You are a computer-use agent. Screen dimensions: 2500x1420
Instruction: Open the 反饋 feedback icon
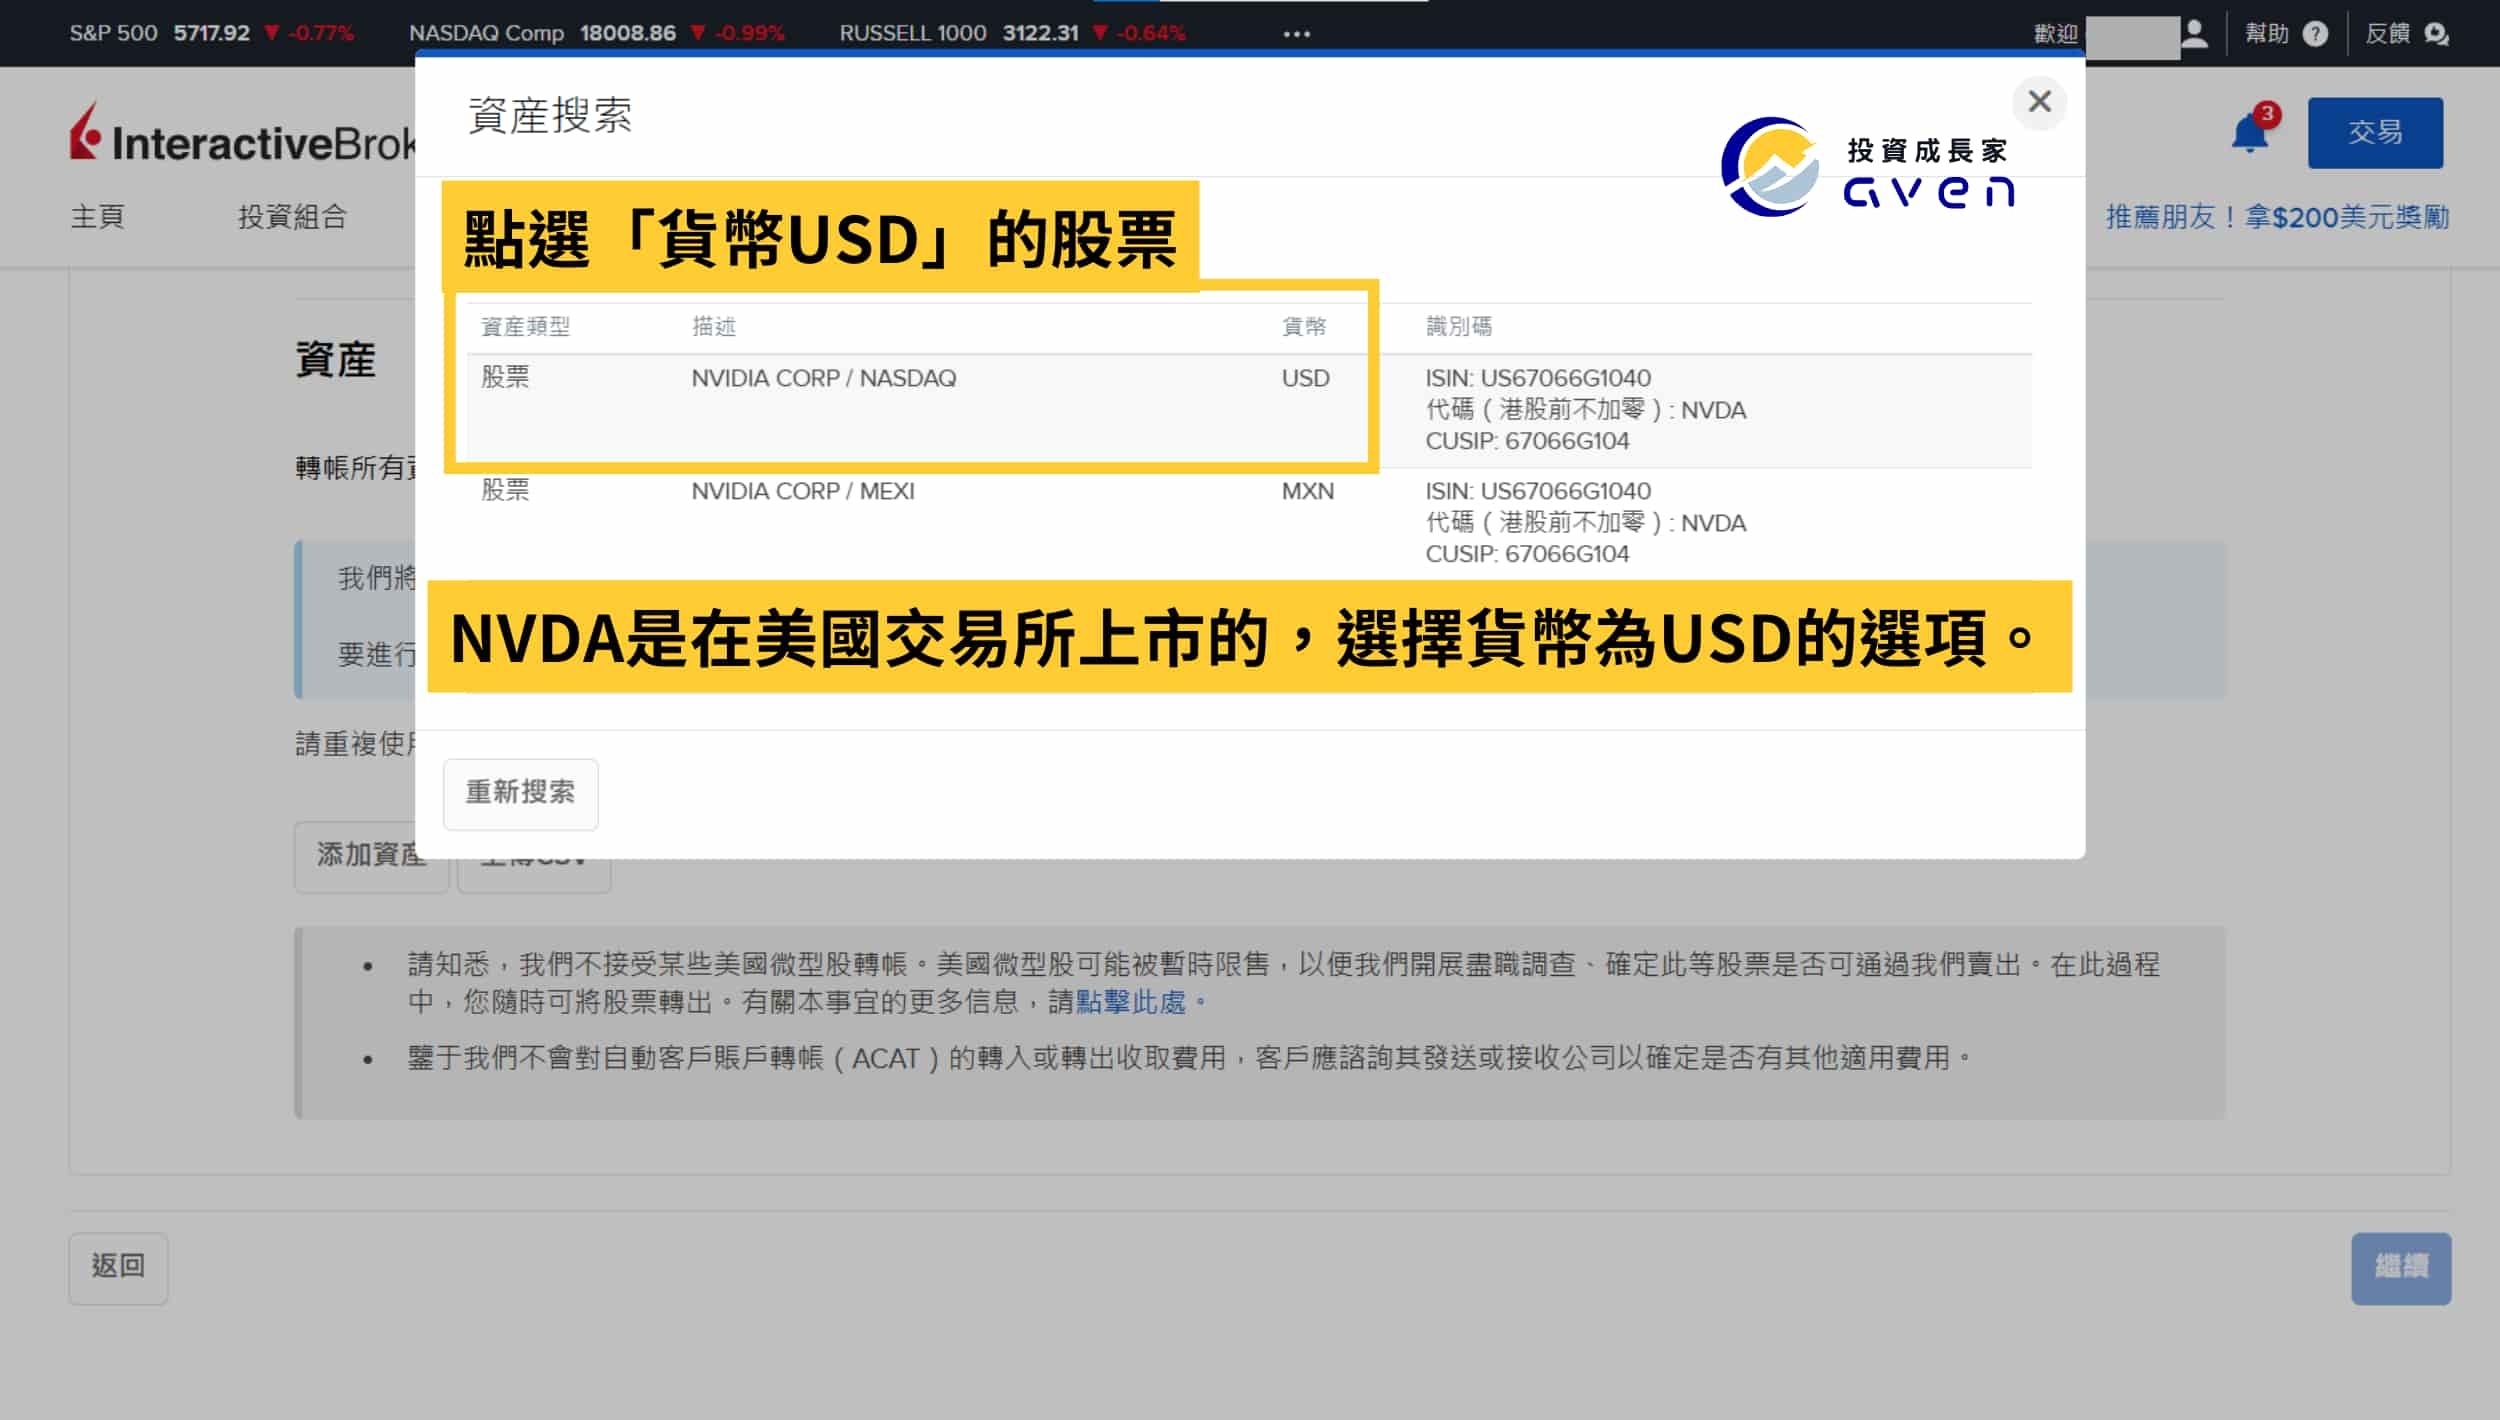click(2436, 34)
